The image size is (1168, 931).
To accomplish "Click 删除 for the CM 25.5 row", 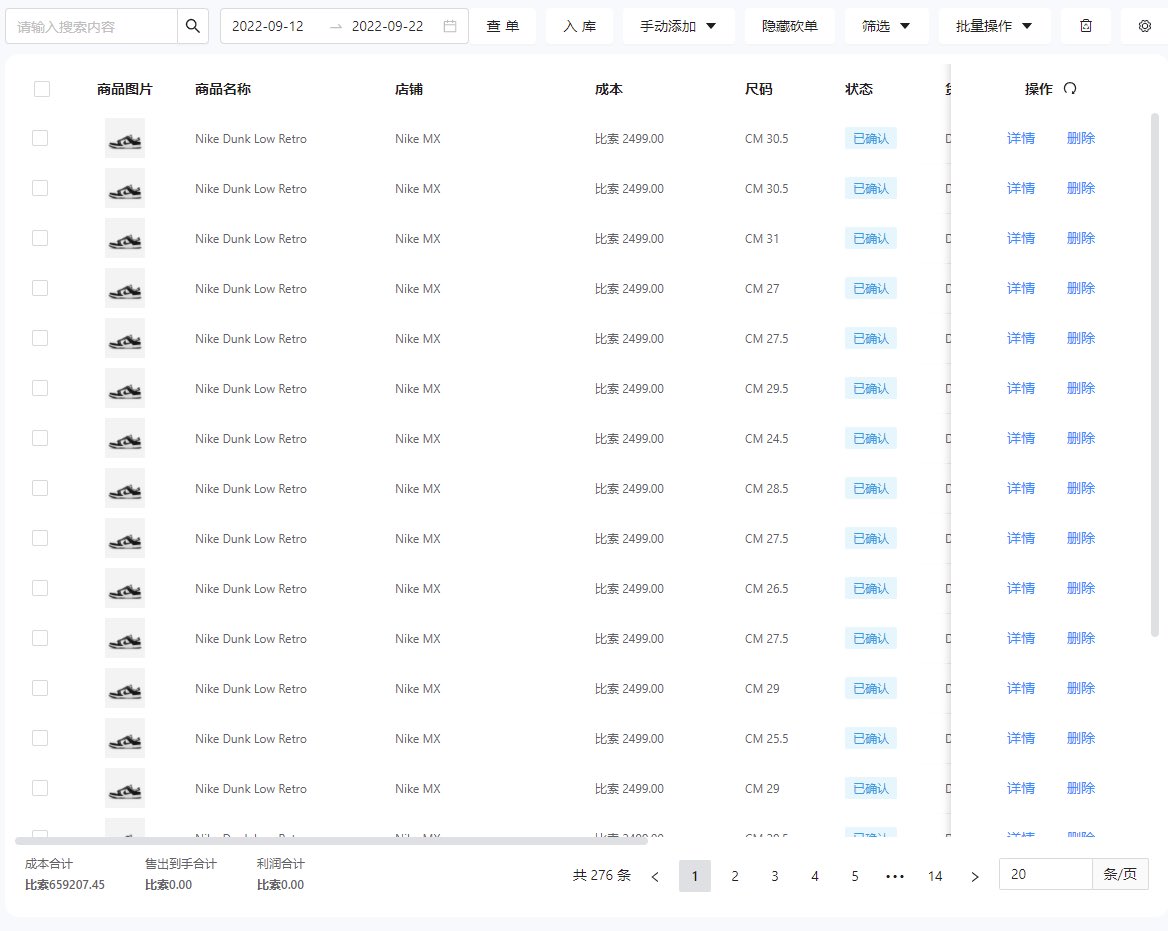I will tap(1081, 738).
